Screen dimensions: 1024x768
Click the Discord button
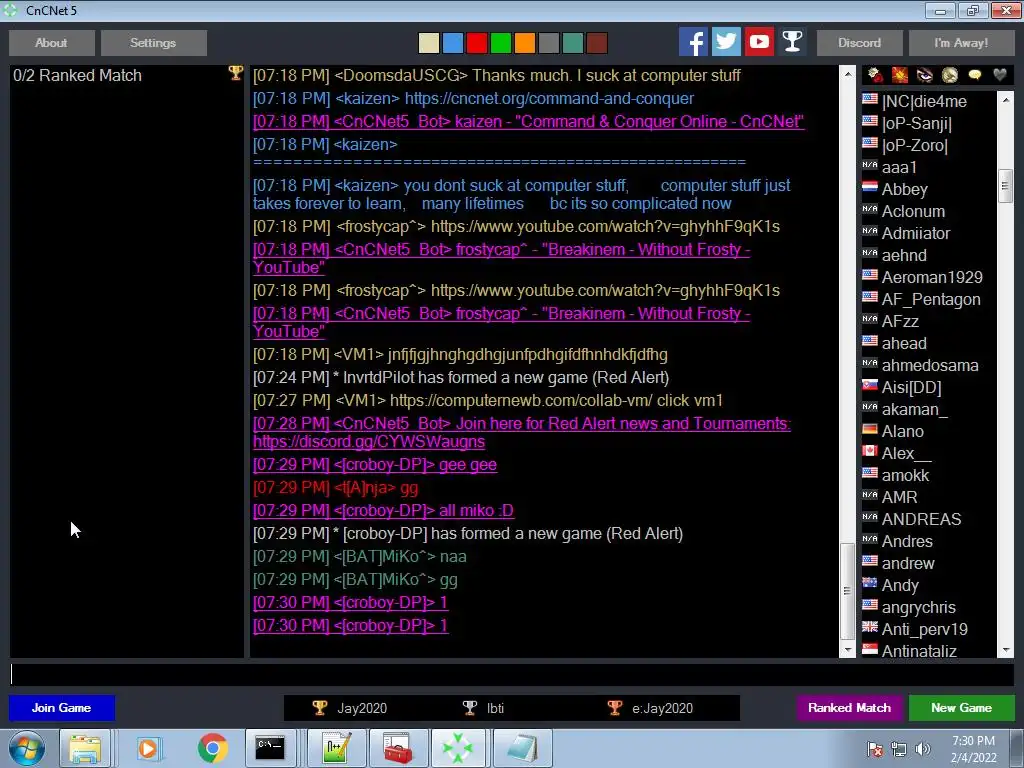click(x=859, y=42)
